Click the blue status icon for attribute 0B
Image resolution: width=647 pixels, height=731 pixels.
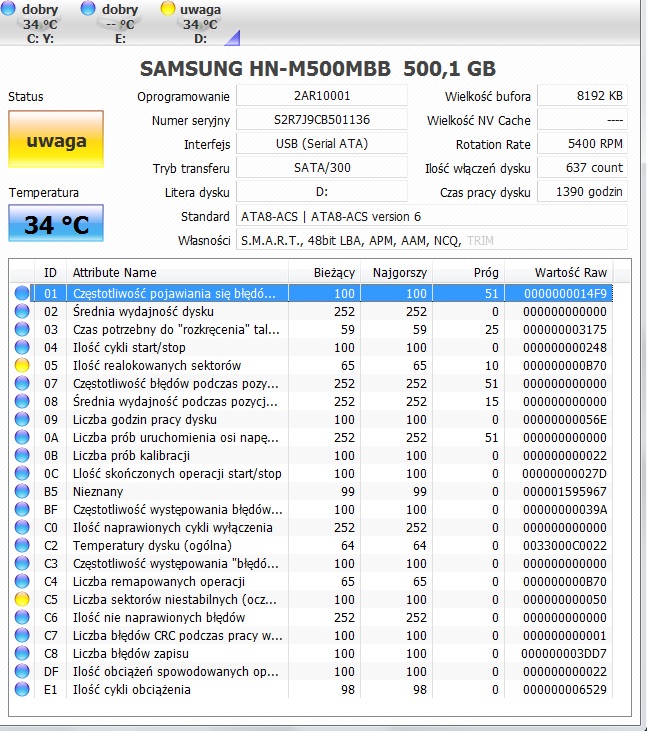pyautogui.click(x=22, y=455)
